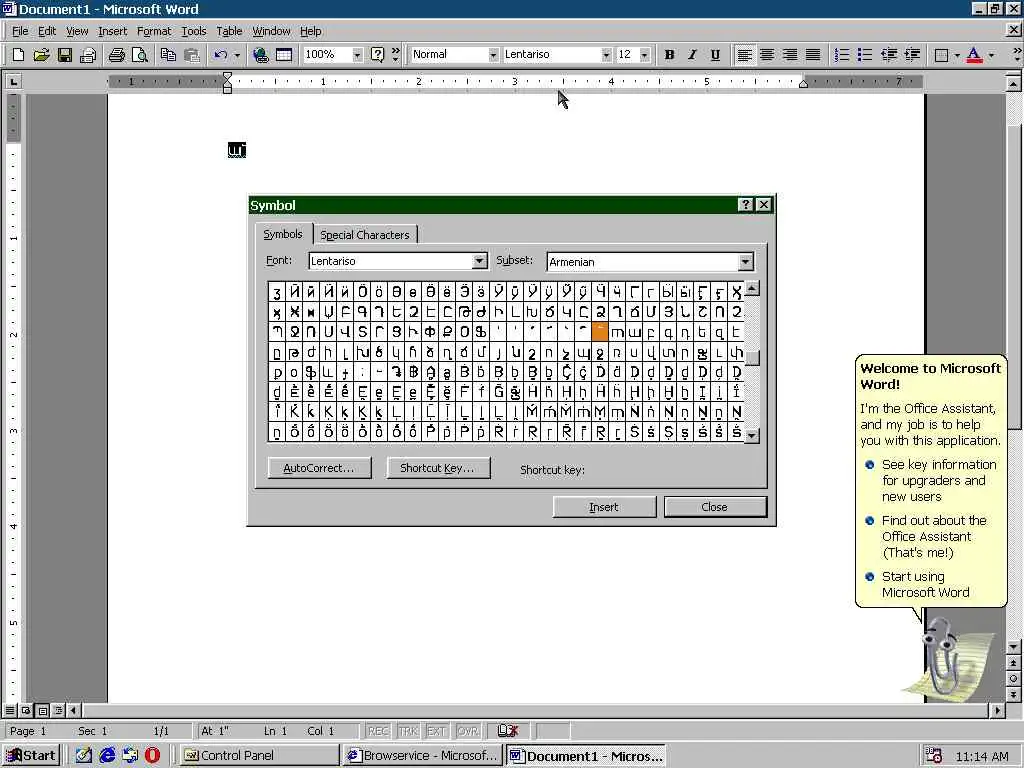The width and height of the screenshot is (1024, 768).
Task: Click the Shortcut Key... button
Action: click(438, 468)
